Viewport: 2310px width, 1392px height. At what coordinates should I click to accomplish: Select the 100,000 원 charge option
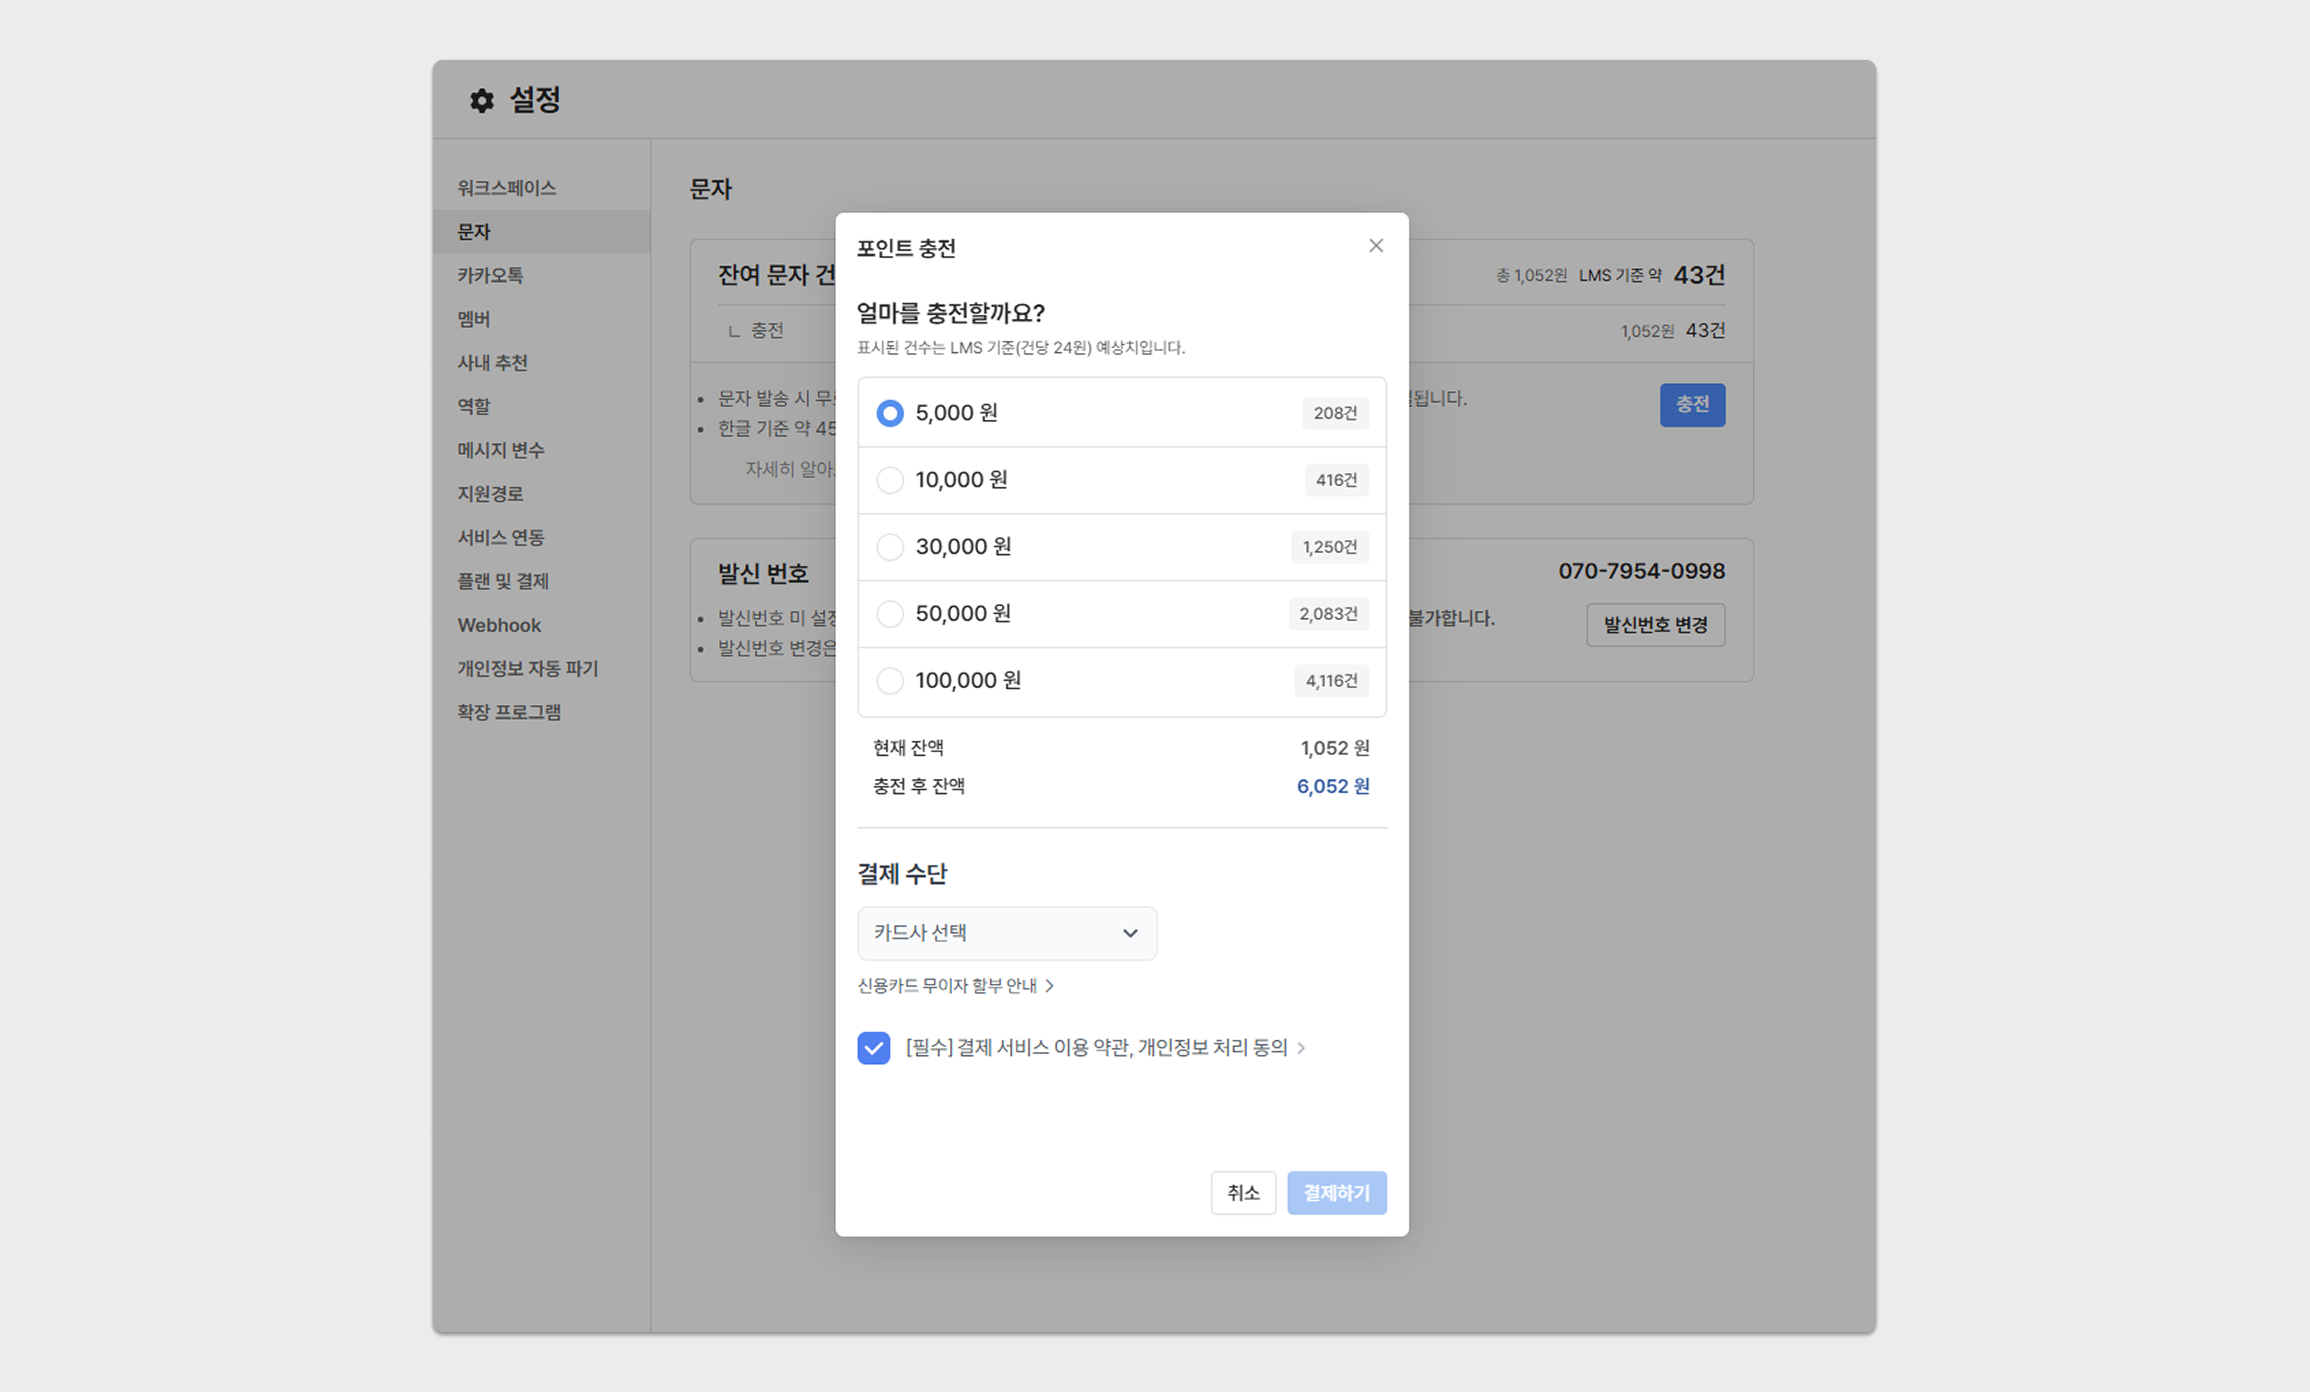coord(889,681)
